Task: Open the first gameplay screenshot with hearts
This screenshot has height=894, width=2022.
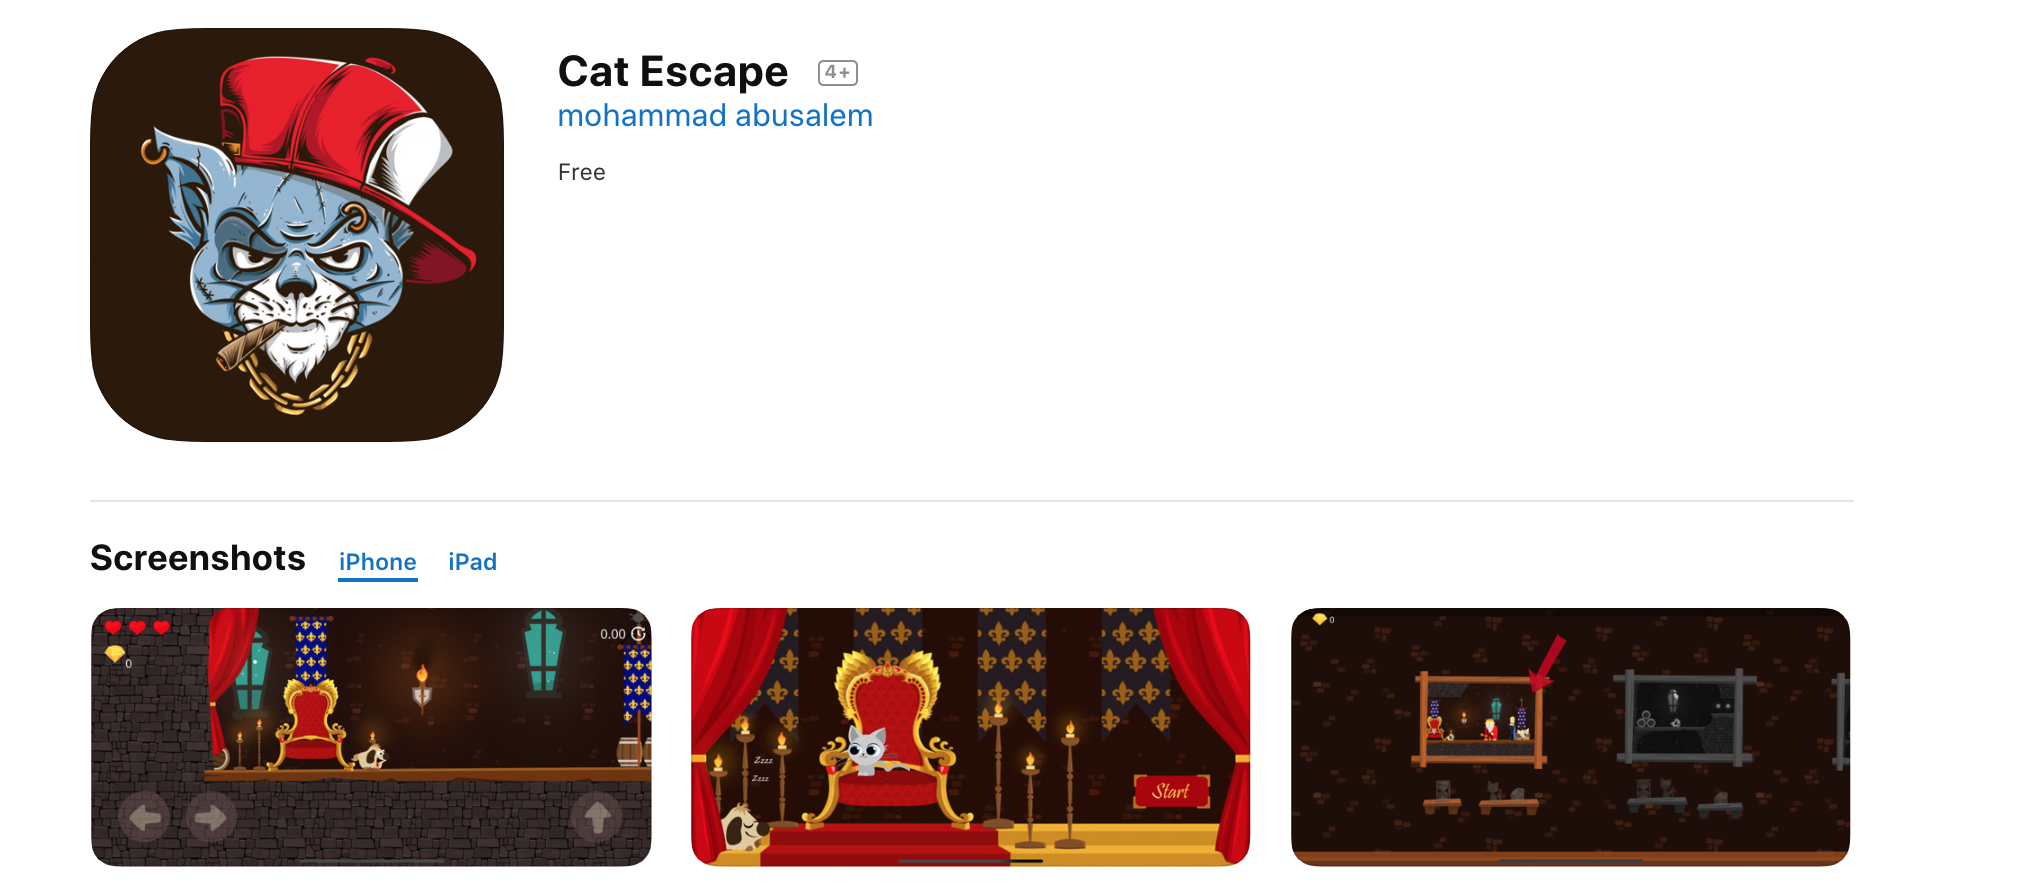Action: 371,737
